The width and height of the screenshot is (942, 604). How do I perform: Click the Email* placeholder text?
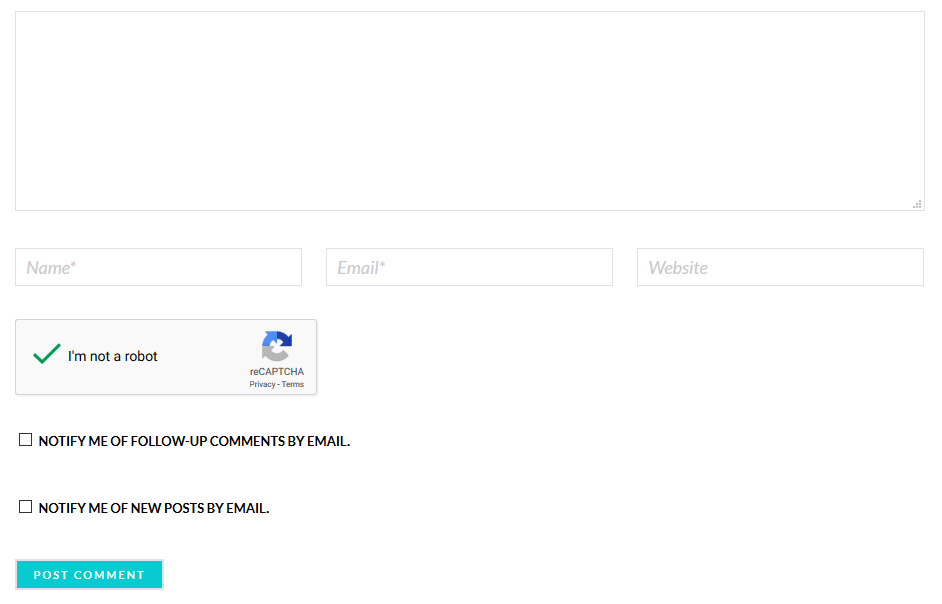coord(361,268)
